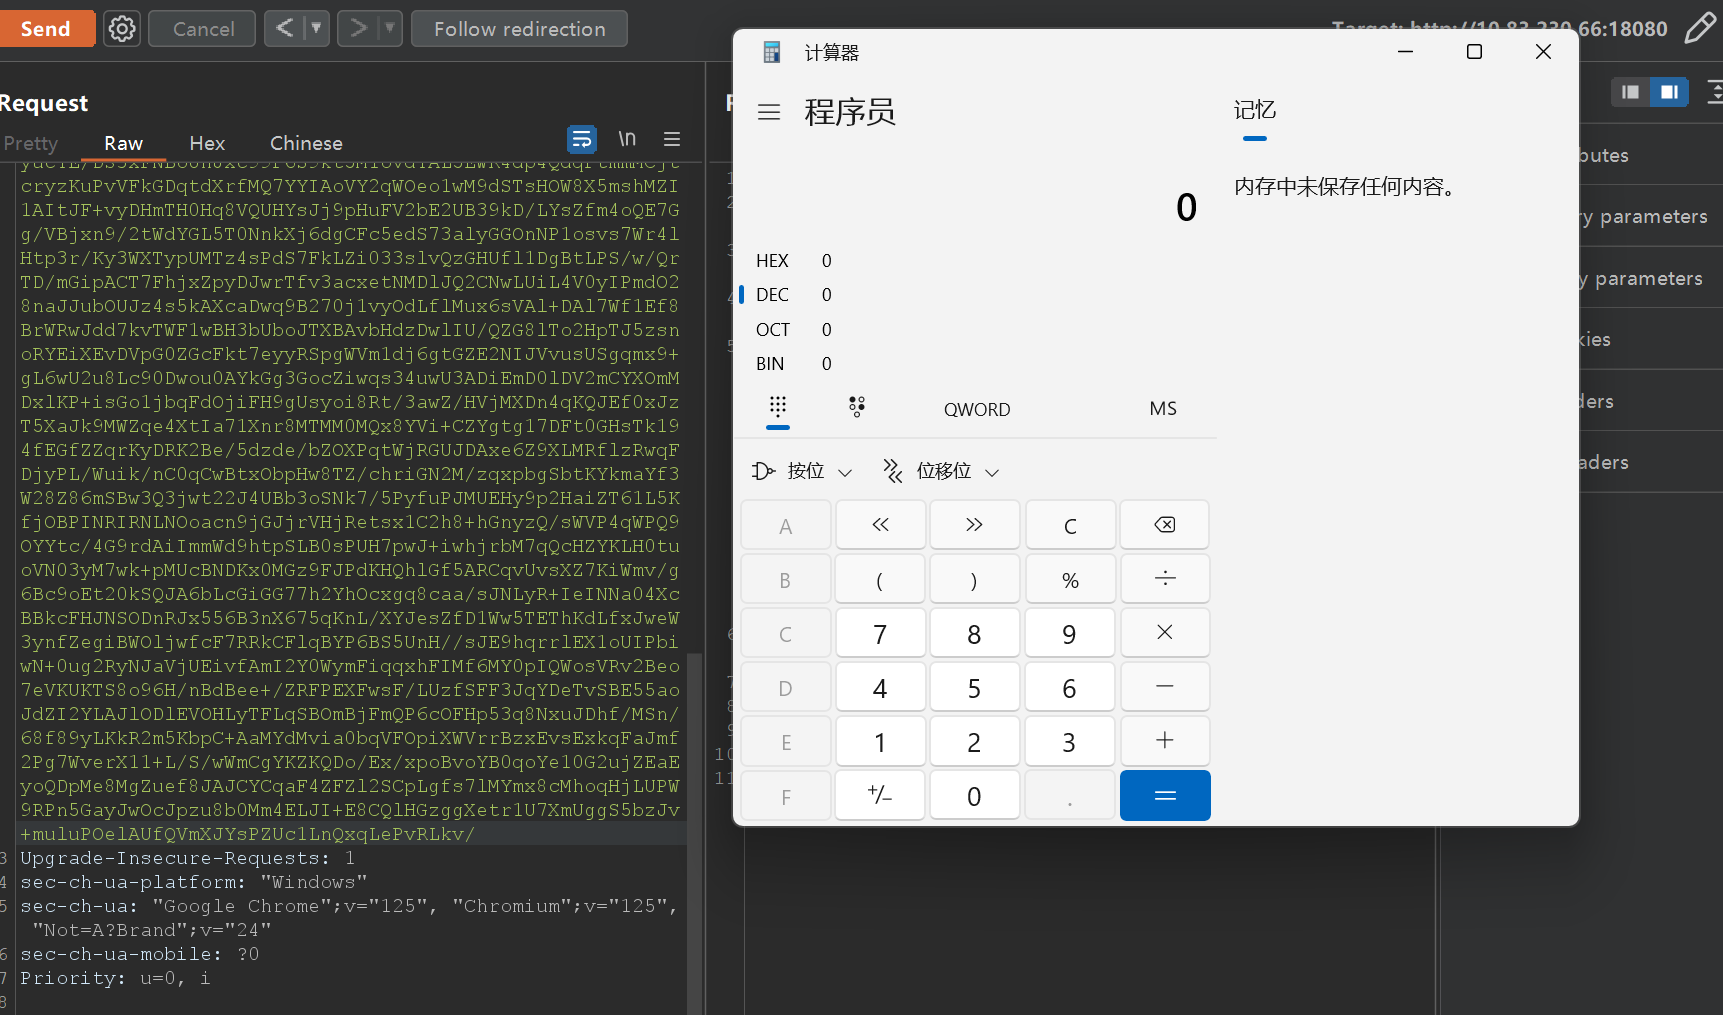Click digit 5 on calculator keypad

pos(975,687)
